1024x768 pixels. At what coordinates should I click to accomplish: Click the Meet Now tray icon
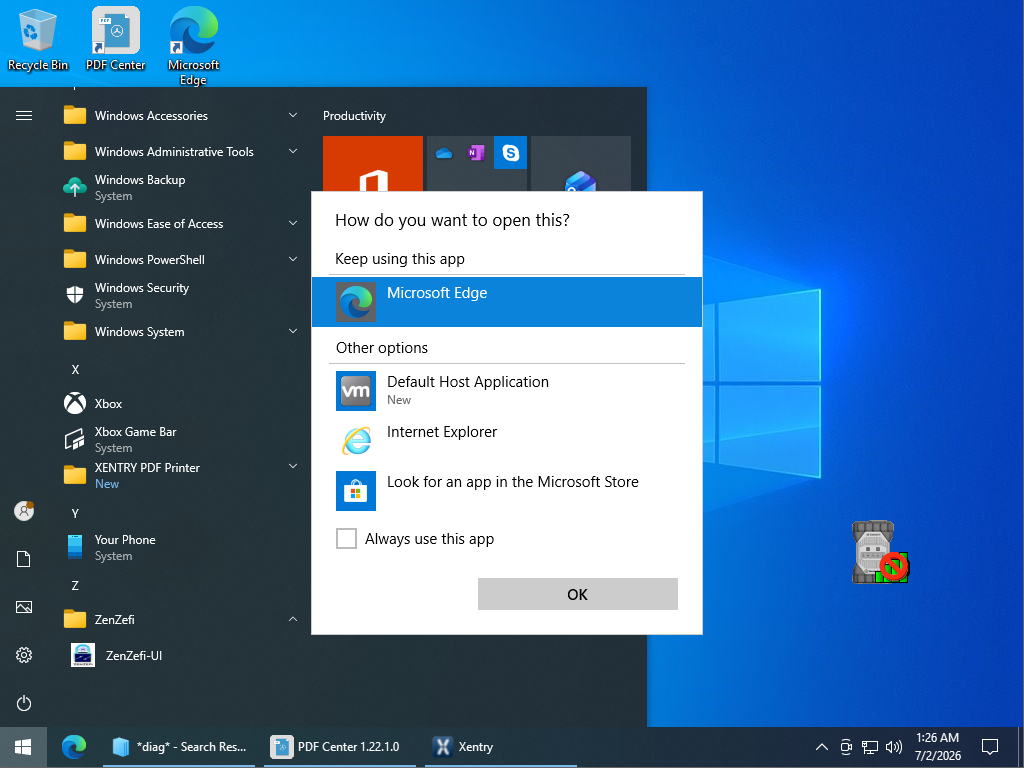pos(846,746)
